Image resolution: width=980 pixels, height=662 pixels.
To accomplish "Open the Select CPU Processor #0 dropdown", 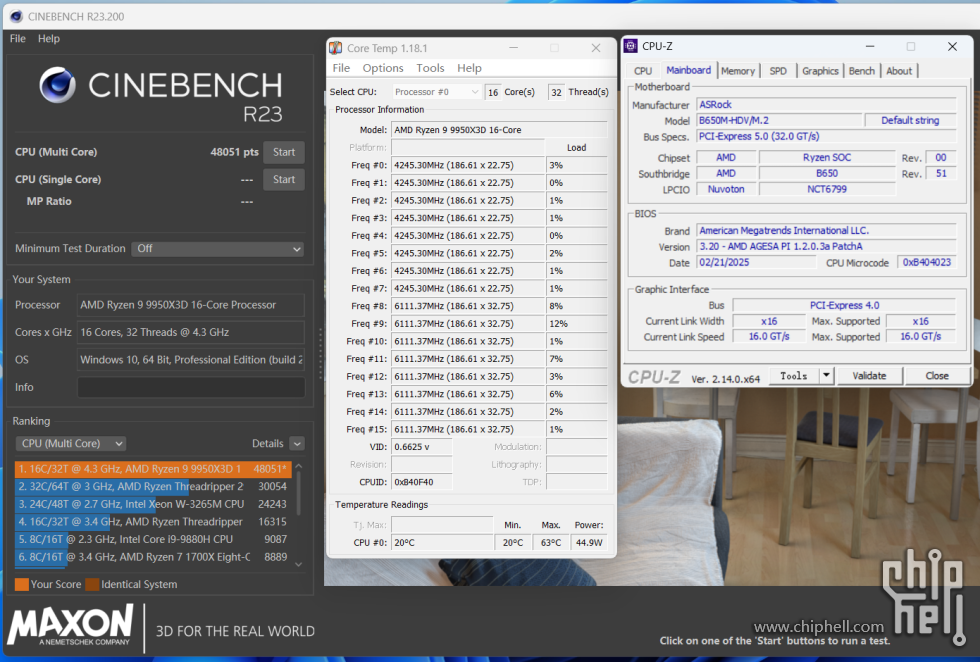I will click(x=436, y=92).
